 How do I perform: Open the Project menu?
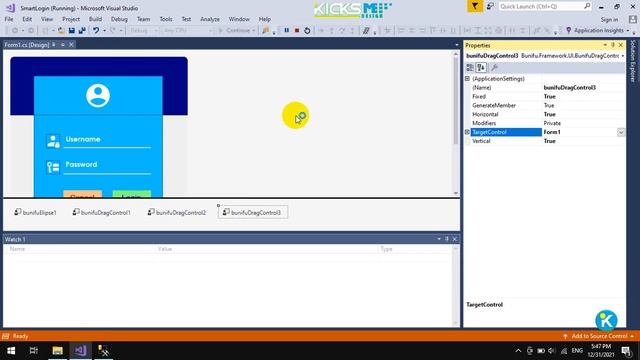tap(71, 19)
